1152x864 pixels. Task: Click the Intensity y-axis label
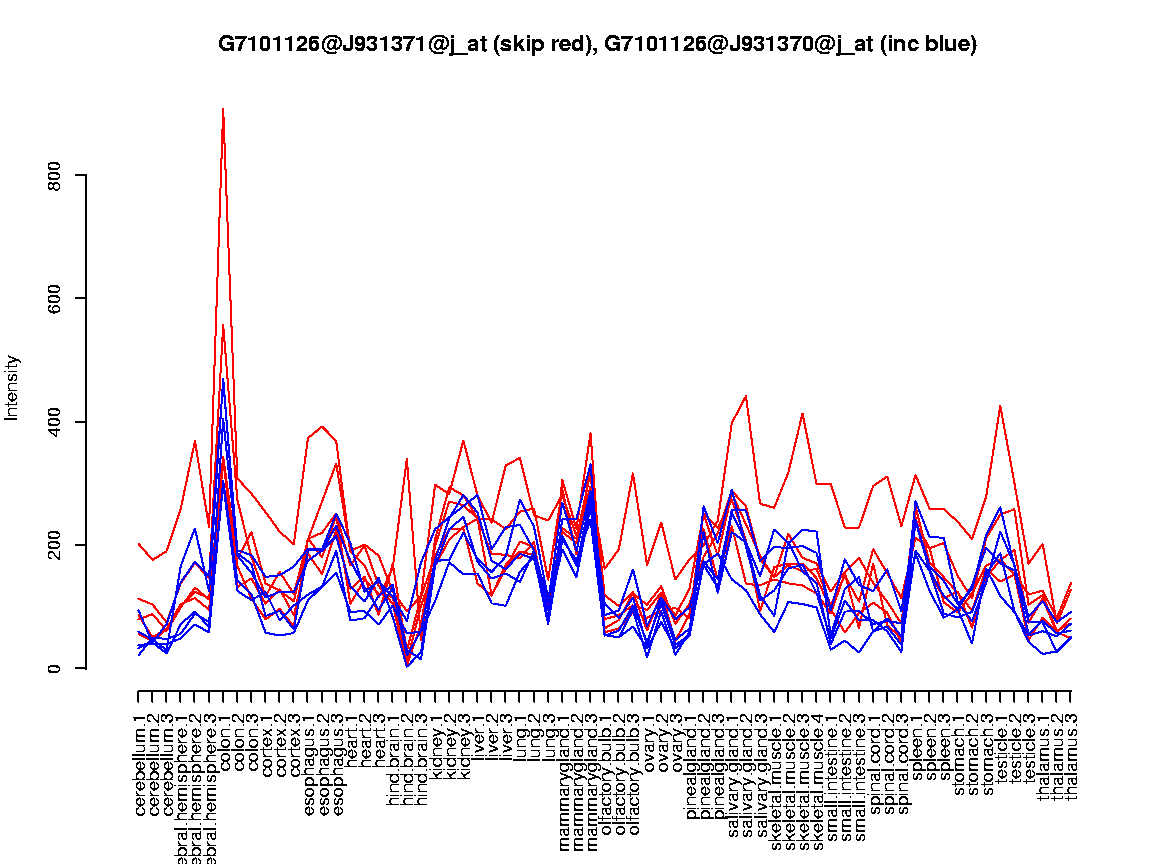tap(13, 386)
